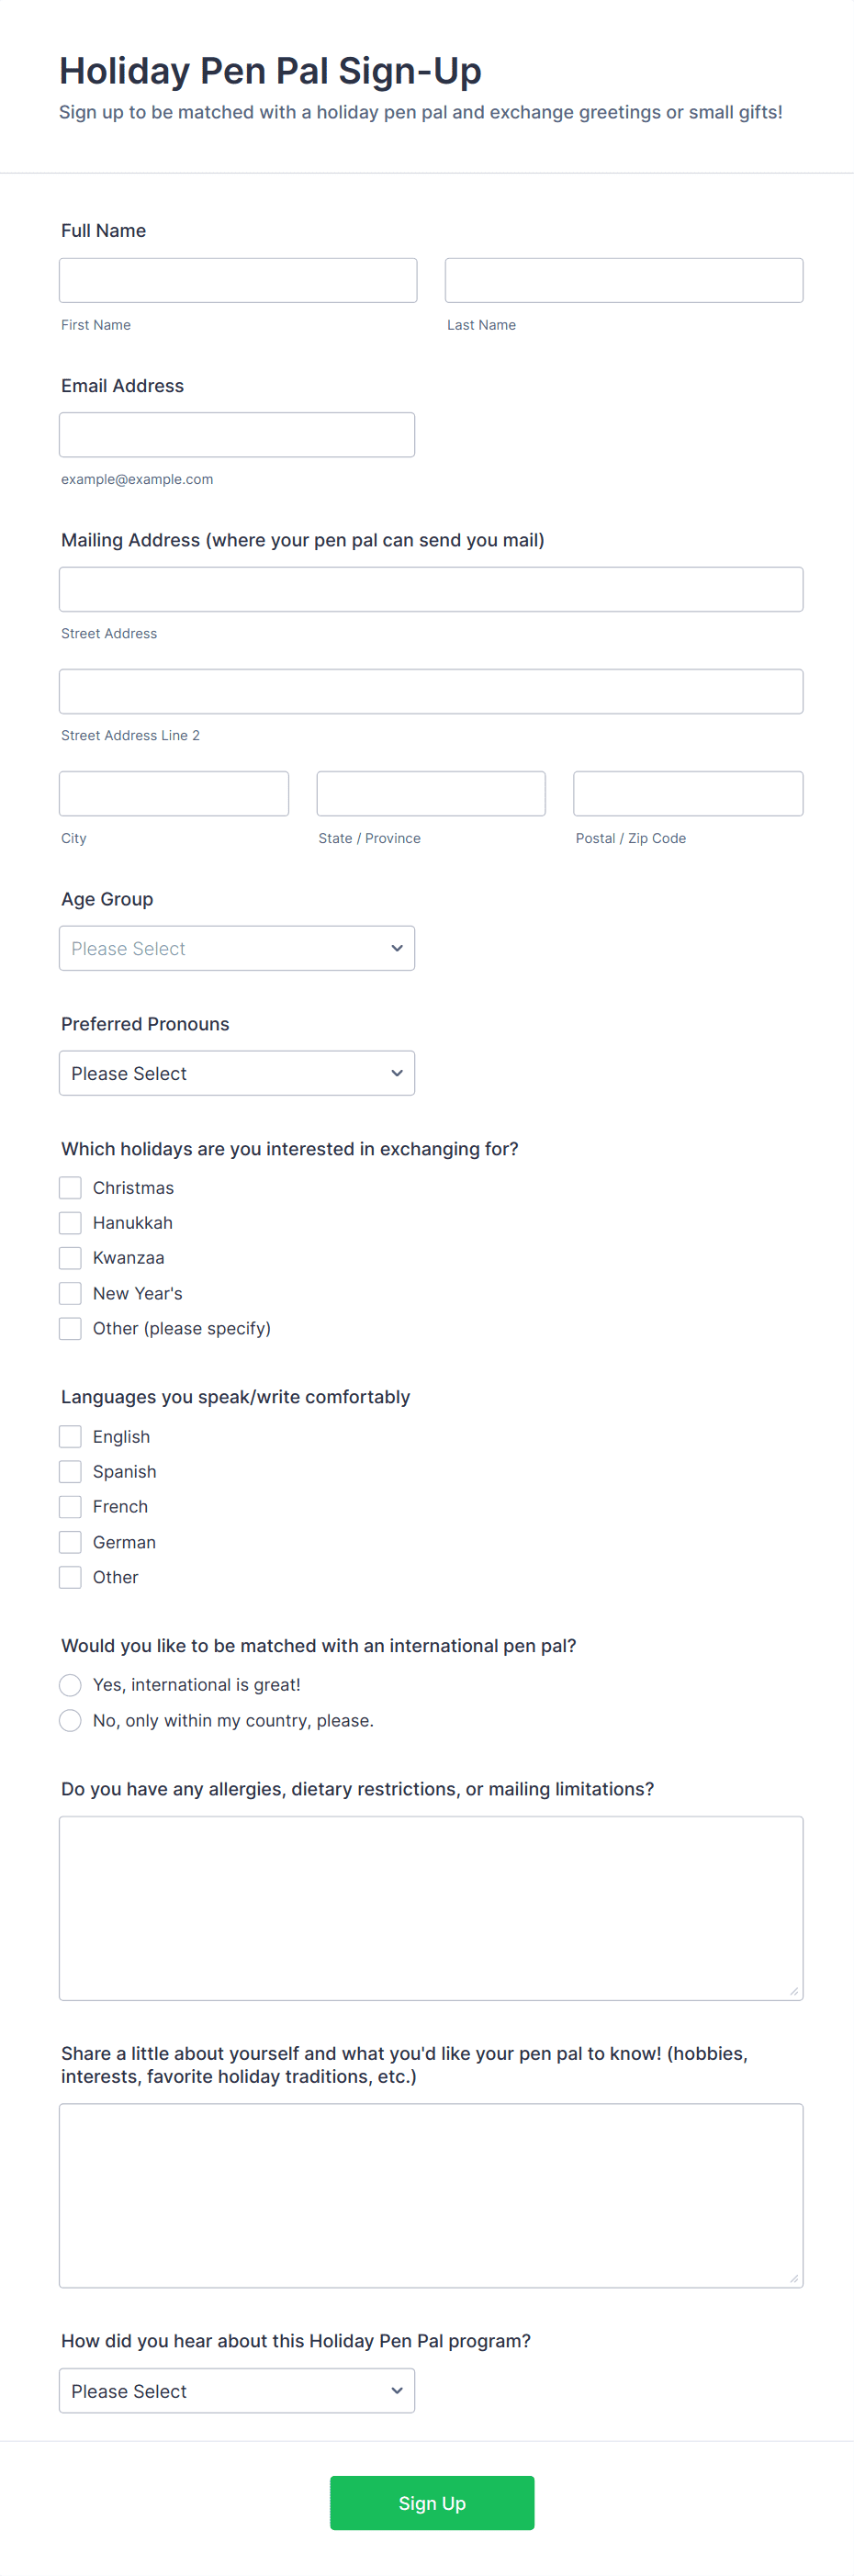Select 'Yes, international is great!' radio button
The width and height of the screenshot is (854, 2576).
(70, 1685)
